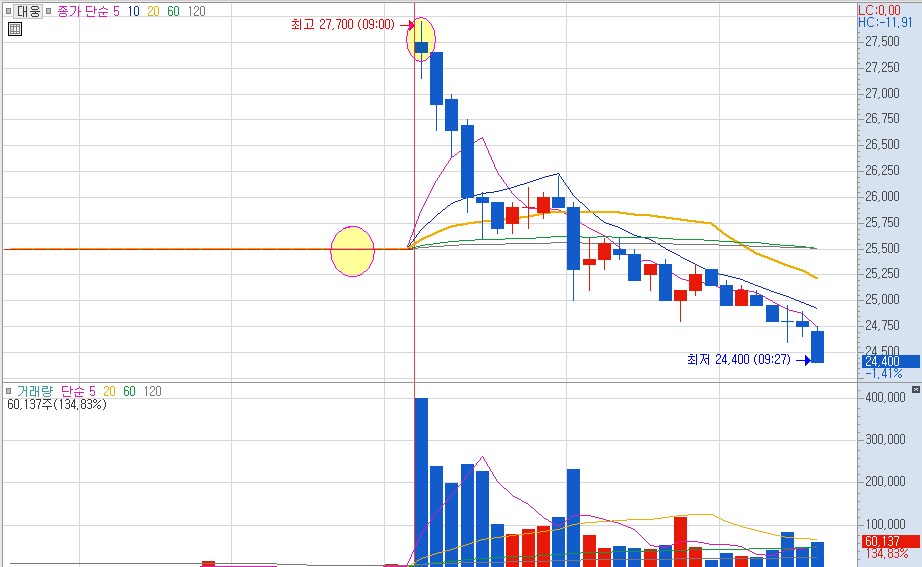
Task: Click the HC:-11,91 indicator
Action: [885, 22]
